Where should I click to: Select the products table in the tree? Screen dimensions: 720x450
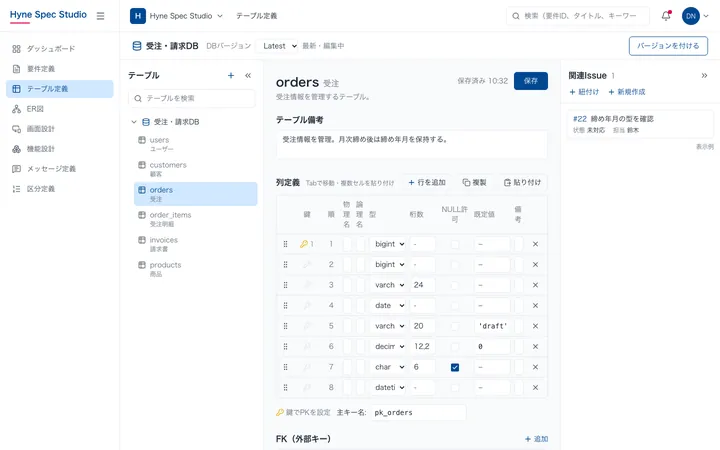[x=195, y=269]
